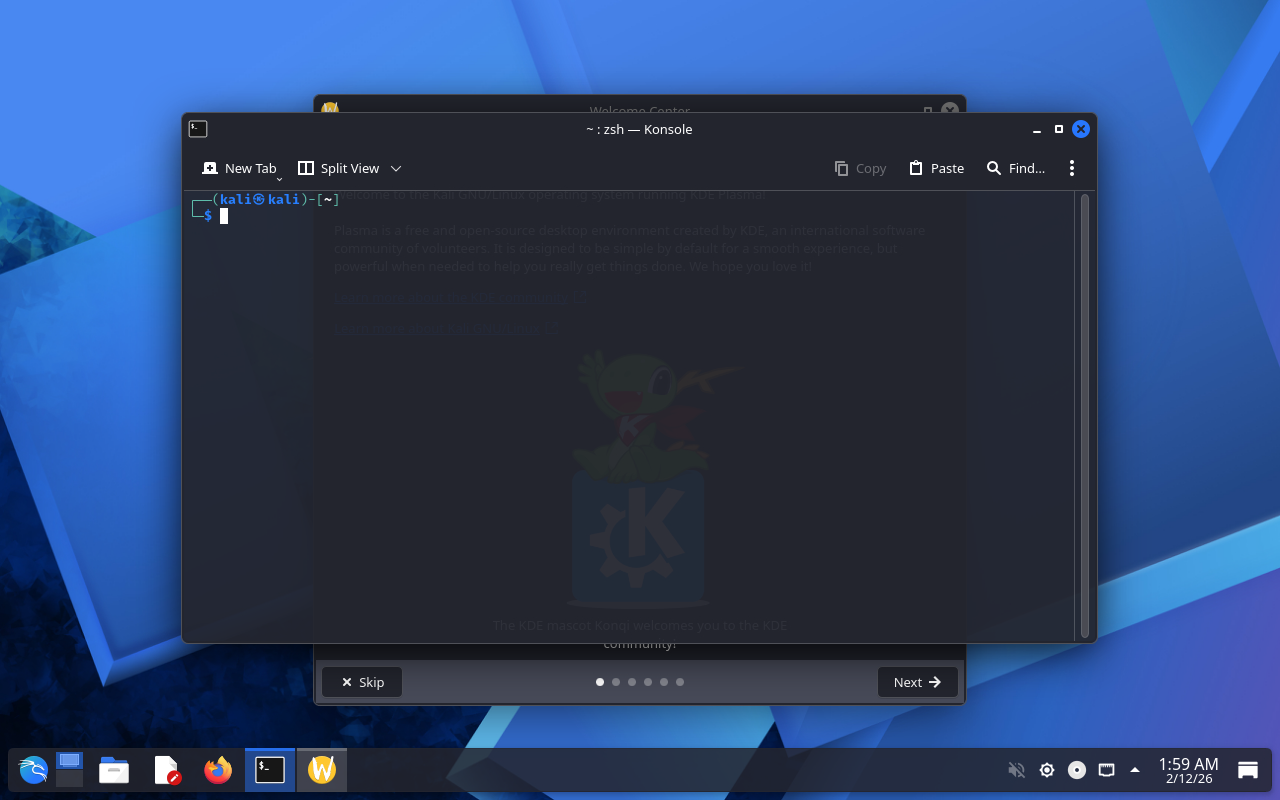Screen dimensions: 1280x800
Task: Click the Skip button in Welcome Center
Action: [362, 682]
